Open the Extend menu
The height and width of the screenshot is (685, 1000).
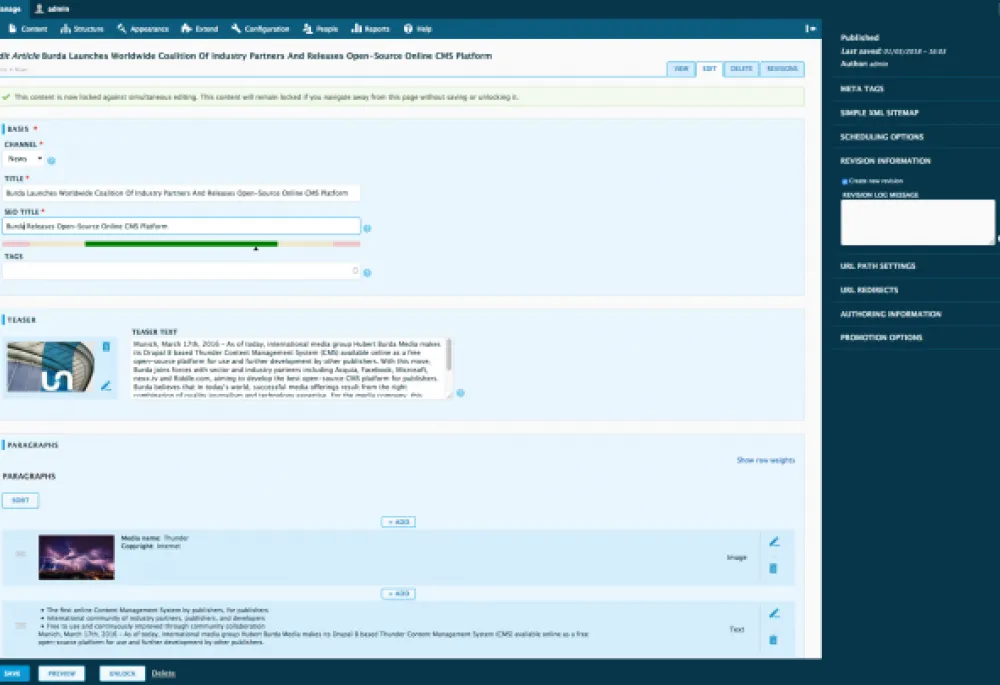pos(200,29)
